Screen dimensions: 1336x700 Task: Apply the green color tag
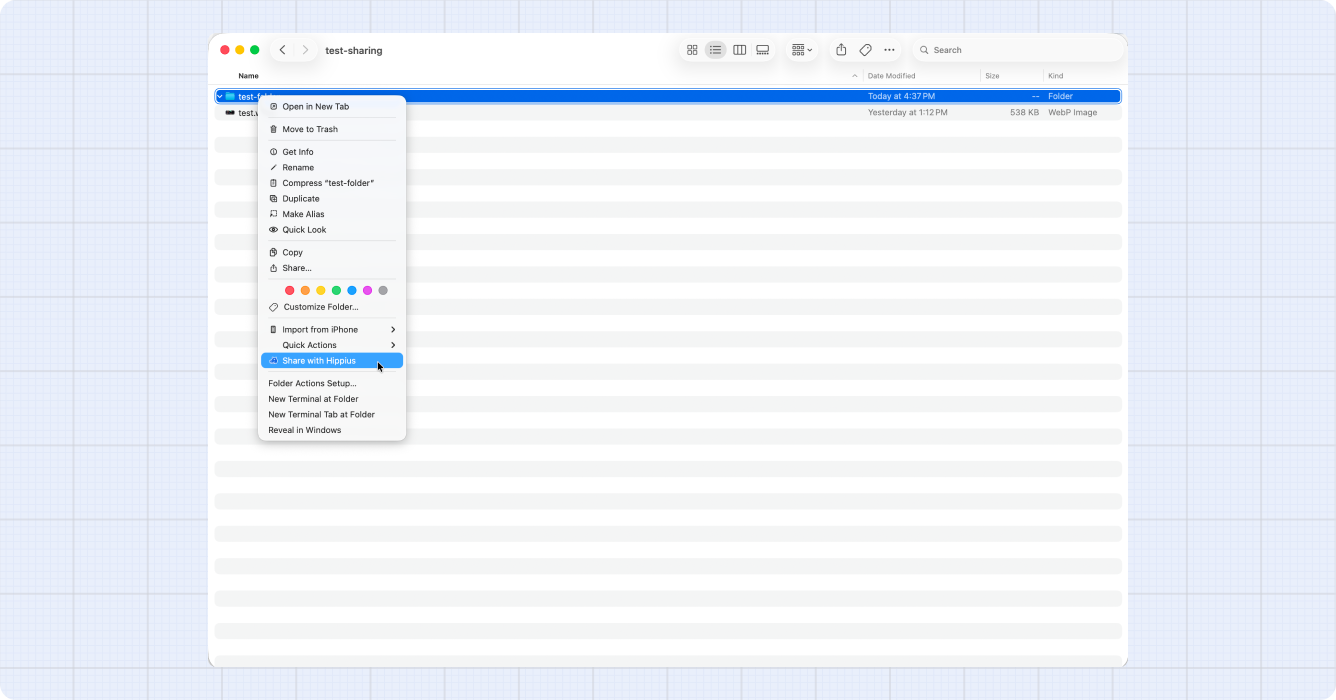336,291
